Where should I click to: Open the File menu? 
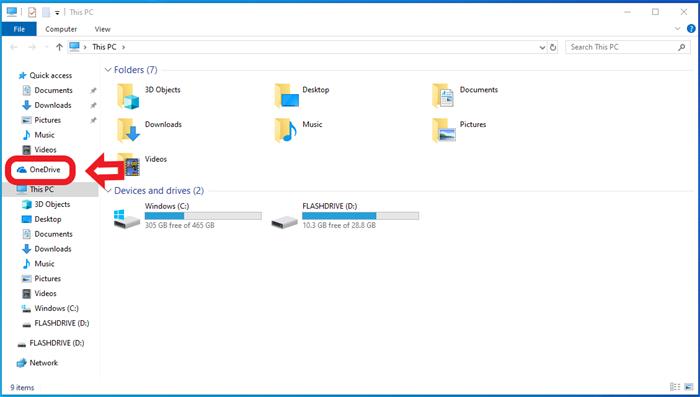tap(19, 29)
